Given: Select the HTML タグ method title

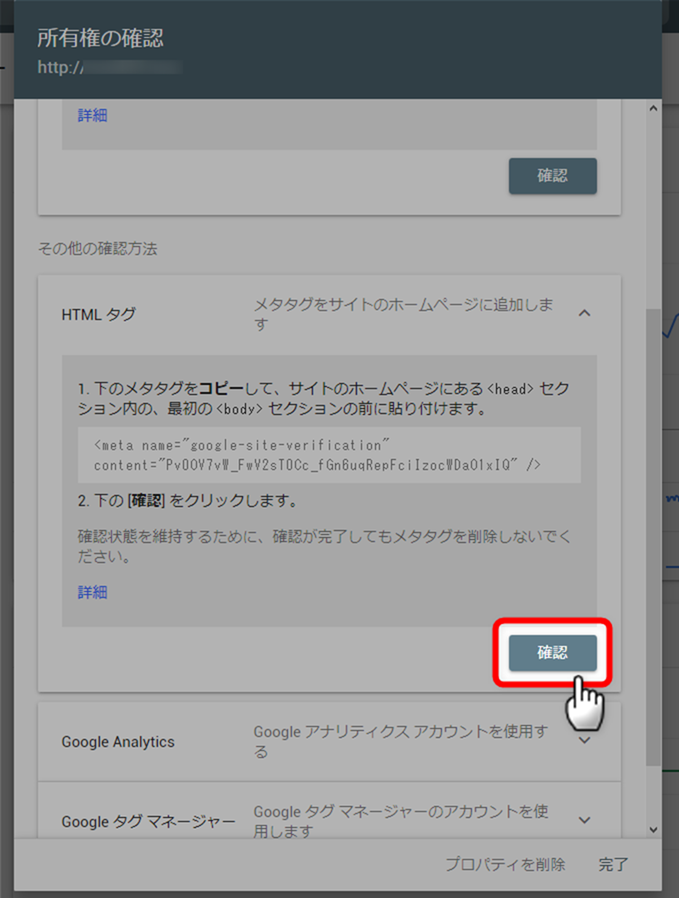Looking at the screenshot, I should pyautogui.click(x=98, y=314).
